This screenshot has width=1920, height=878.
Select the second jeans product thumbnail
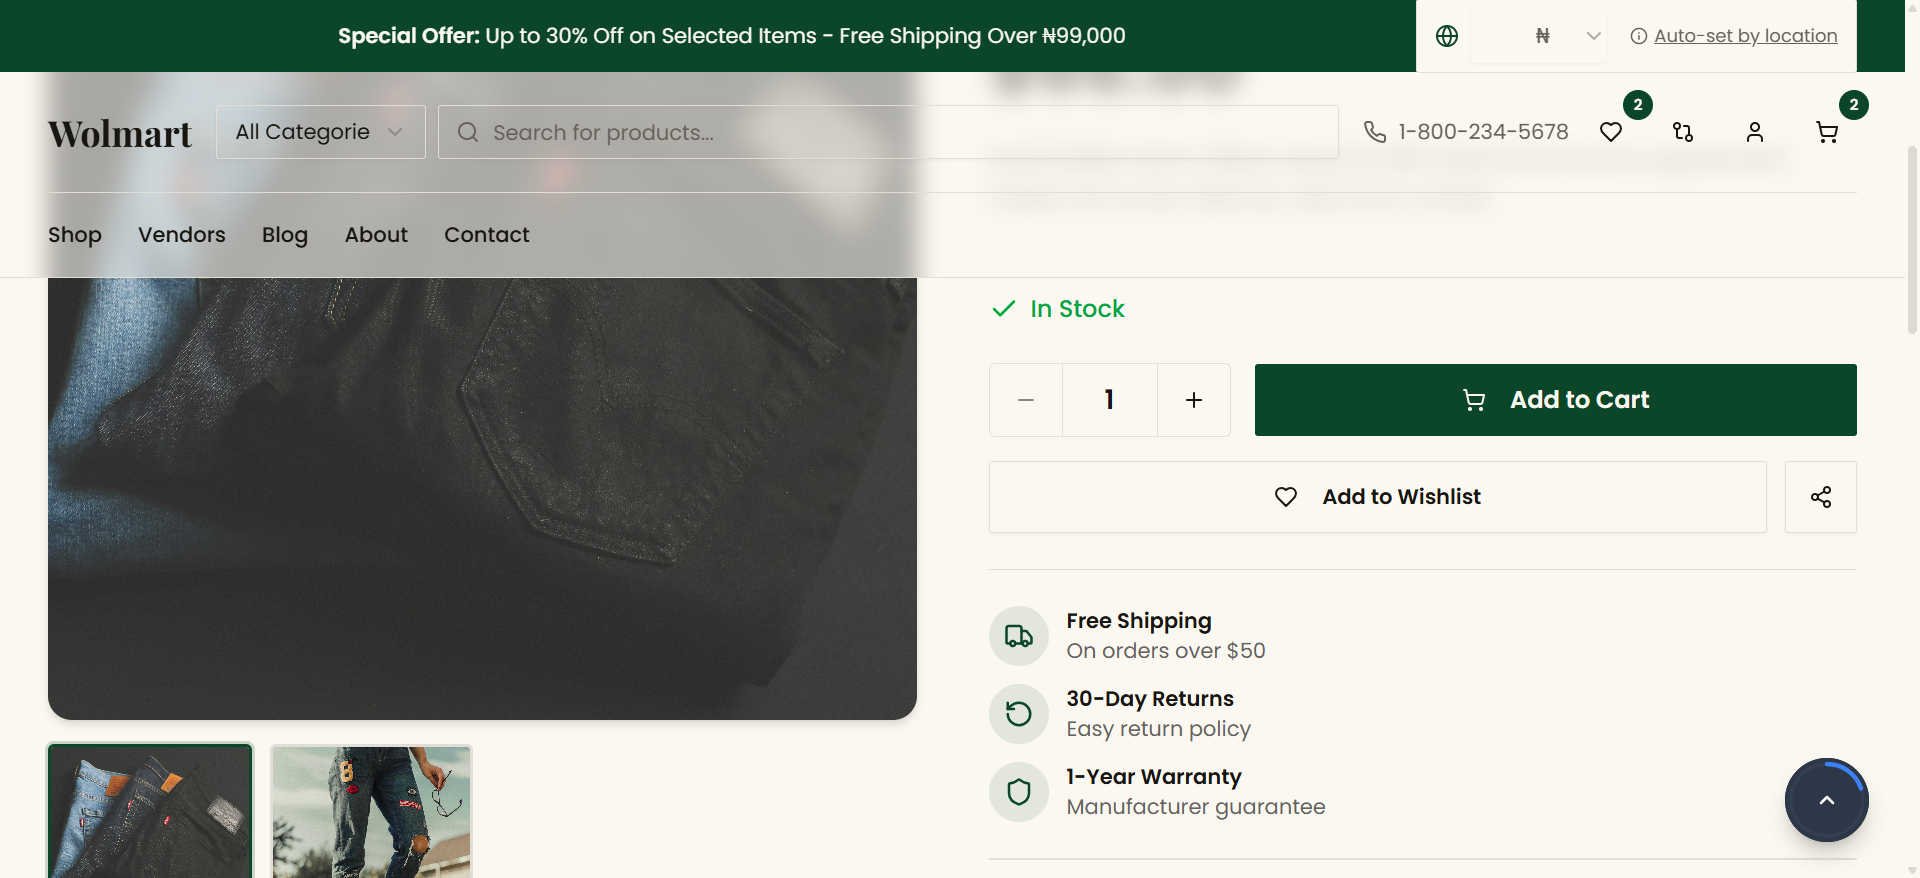coord(370,811)
